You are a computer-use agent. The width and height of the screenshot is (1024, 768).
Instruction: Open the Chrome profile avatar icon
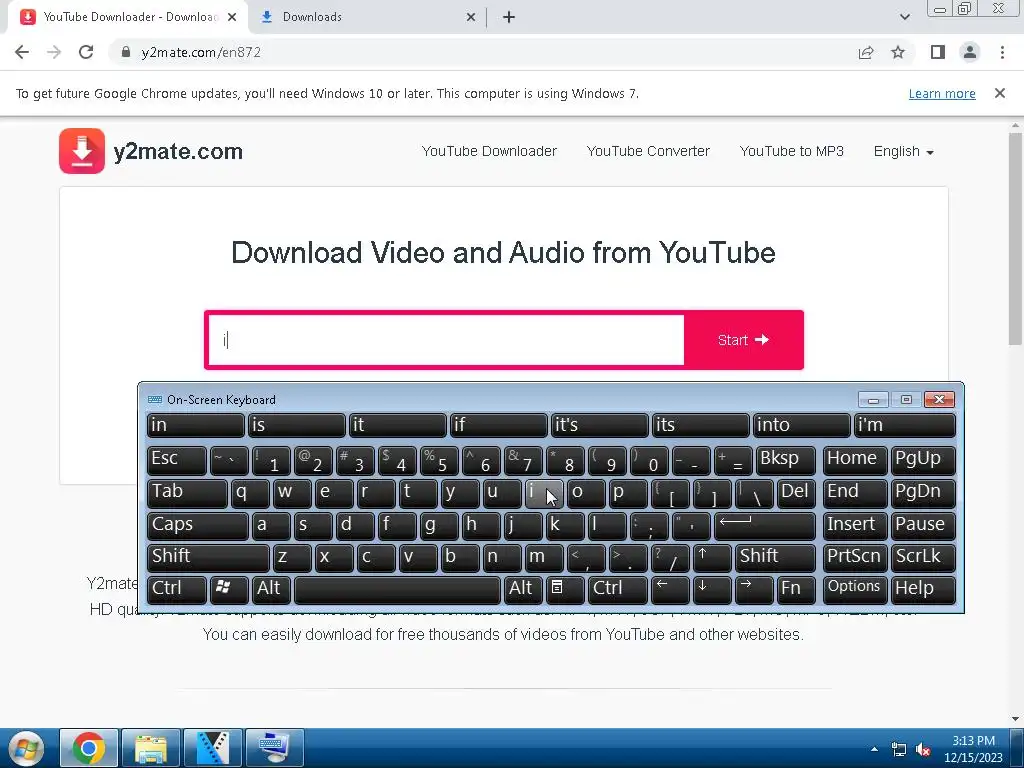coord(970,52)
